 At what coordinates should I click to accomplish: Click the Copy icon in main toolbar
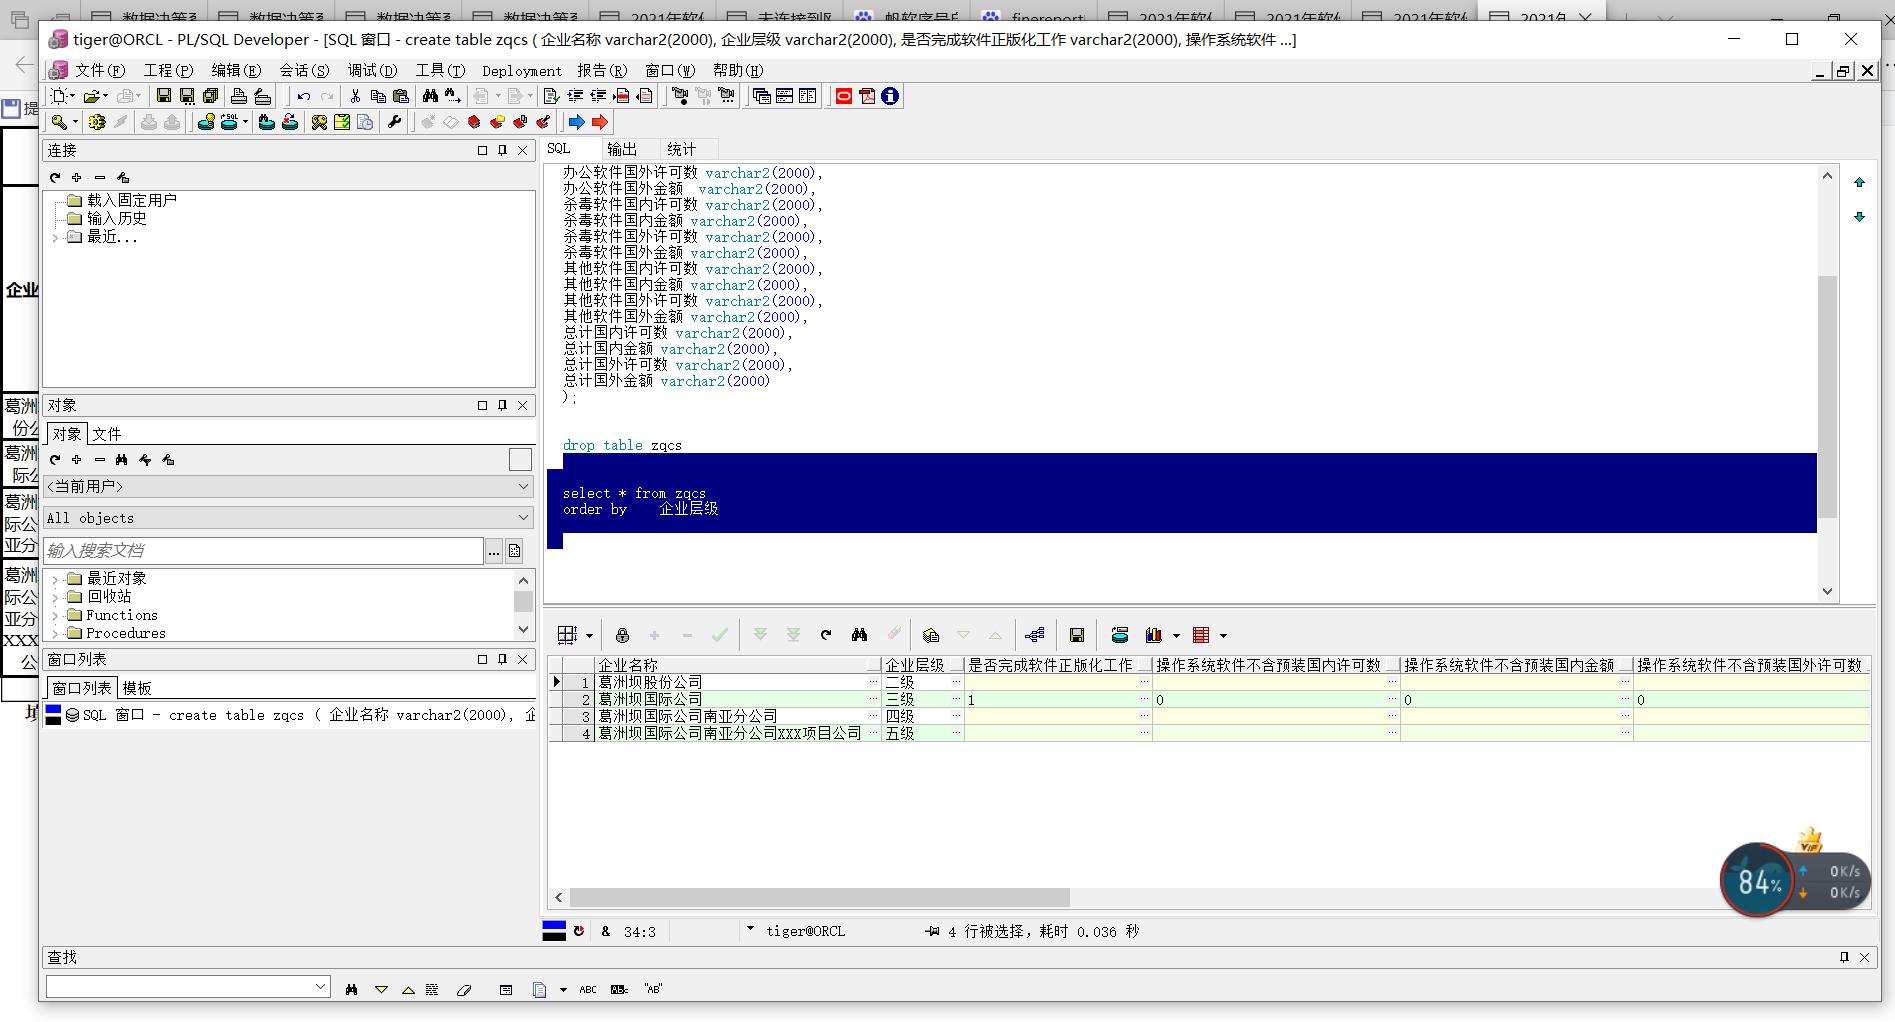378,96
